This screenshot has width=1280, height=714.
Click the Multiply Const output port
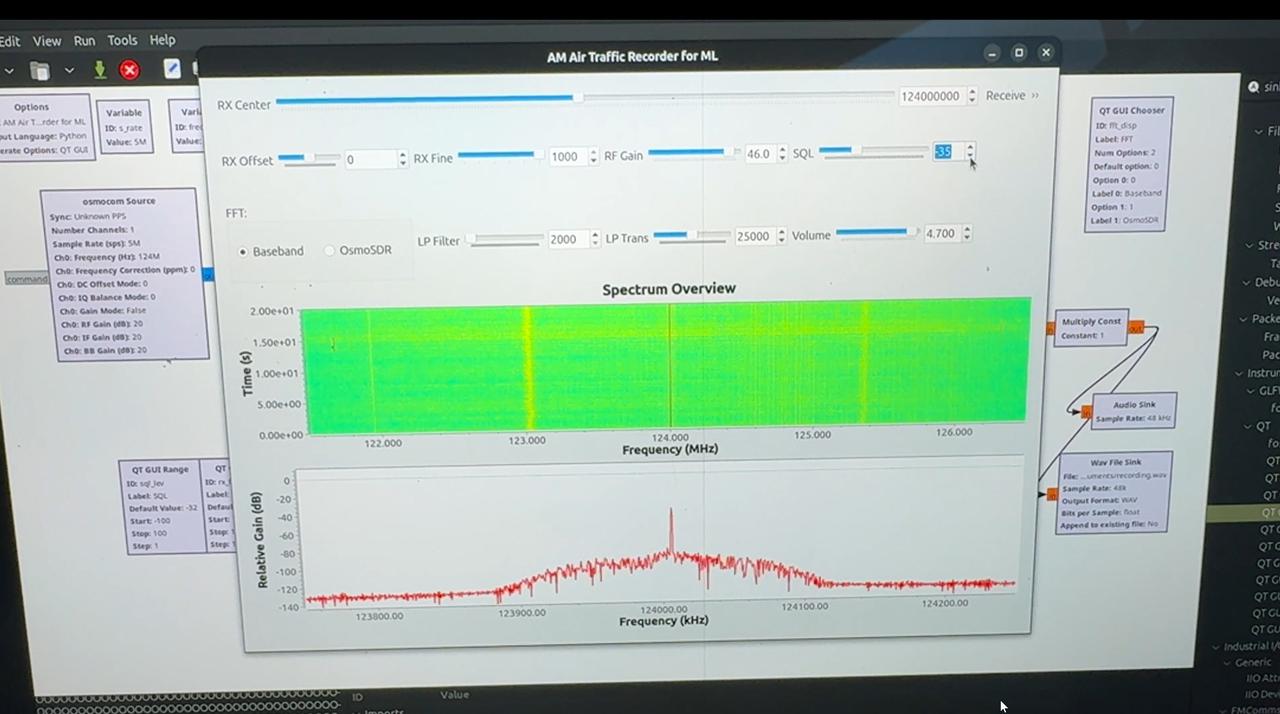coord(1136,327)
